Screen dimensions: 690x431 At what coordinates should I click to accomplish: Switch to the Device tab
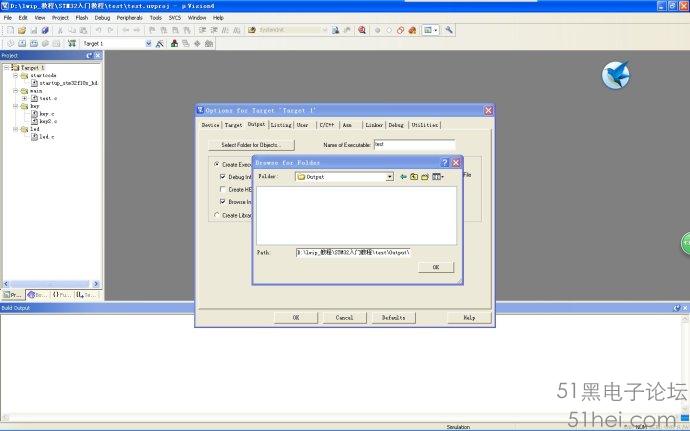pyautogui.click(x=210, y=125)
